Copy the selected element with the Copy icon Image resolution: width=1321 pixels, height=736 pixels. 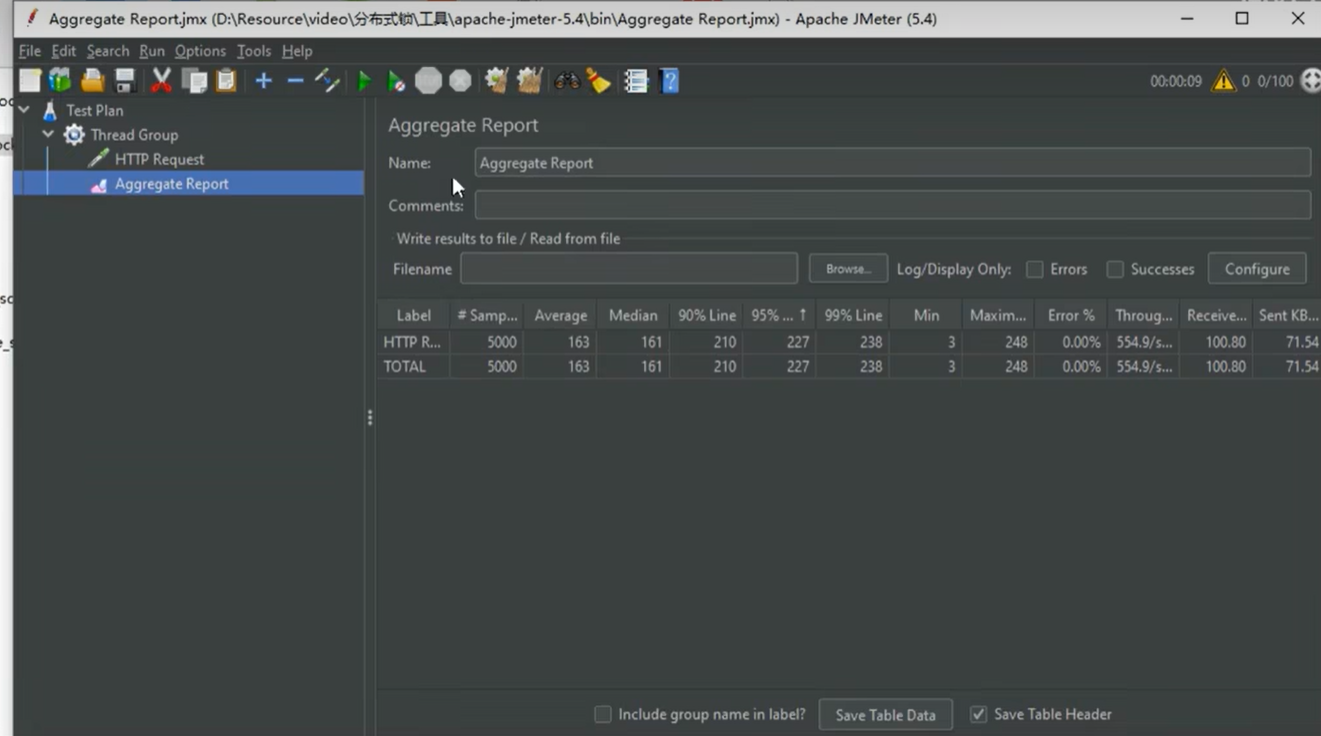[x=194, y=81]
